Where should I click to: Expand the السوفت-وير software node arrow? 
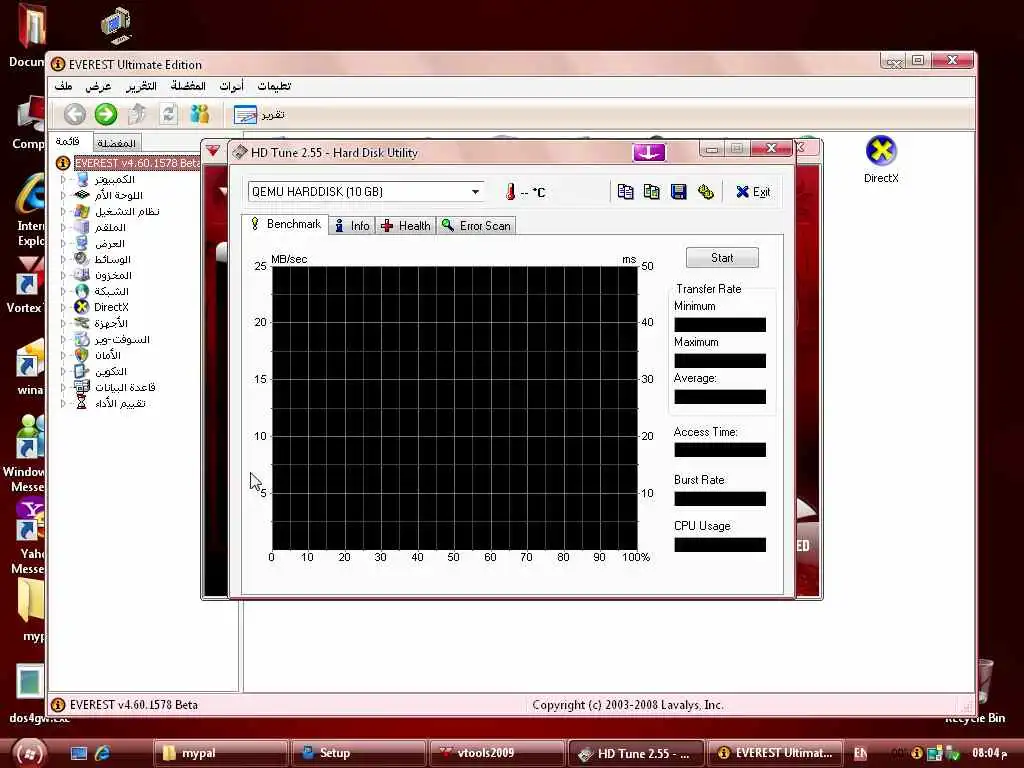[63, 339]
